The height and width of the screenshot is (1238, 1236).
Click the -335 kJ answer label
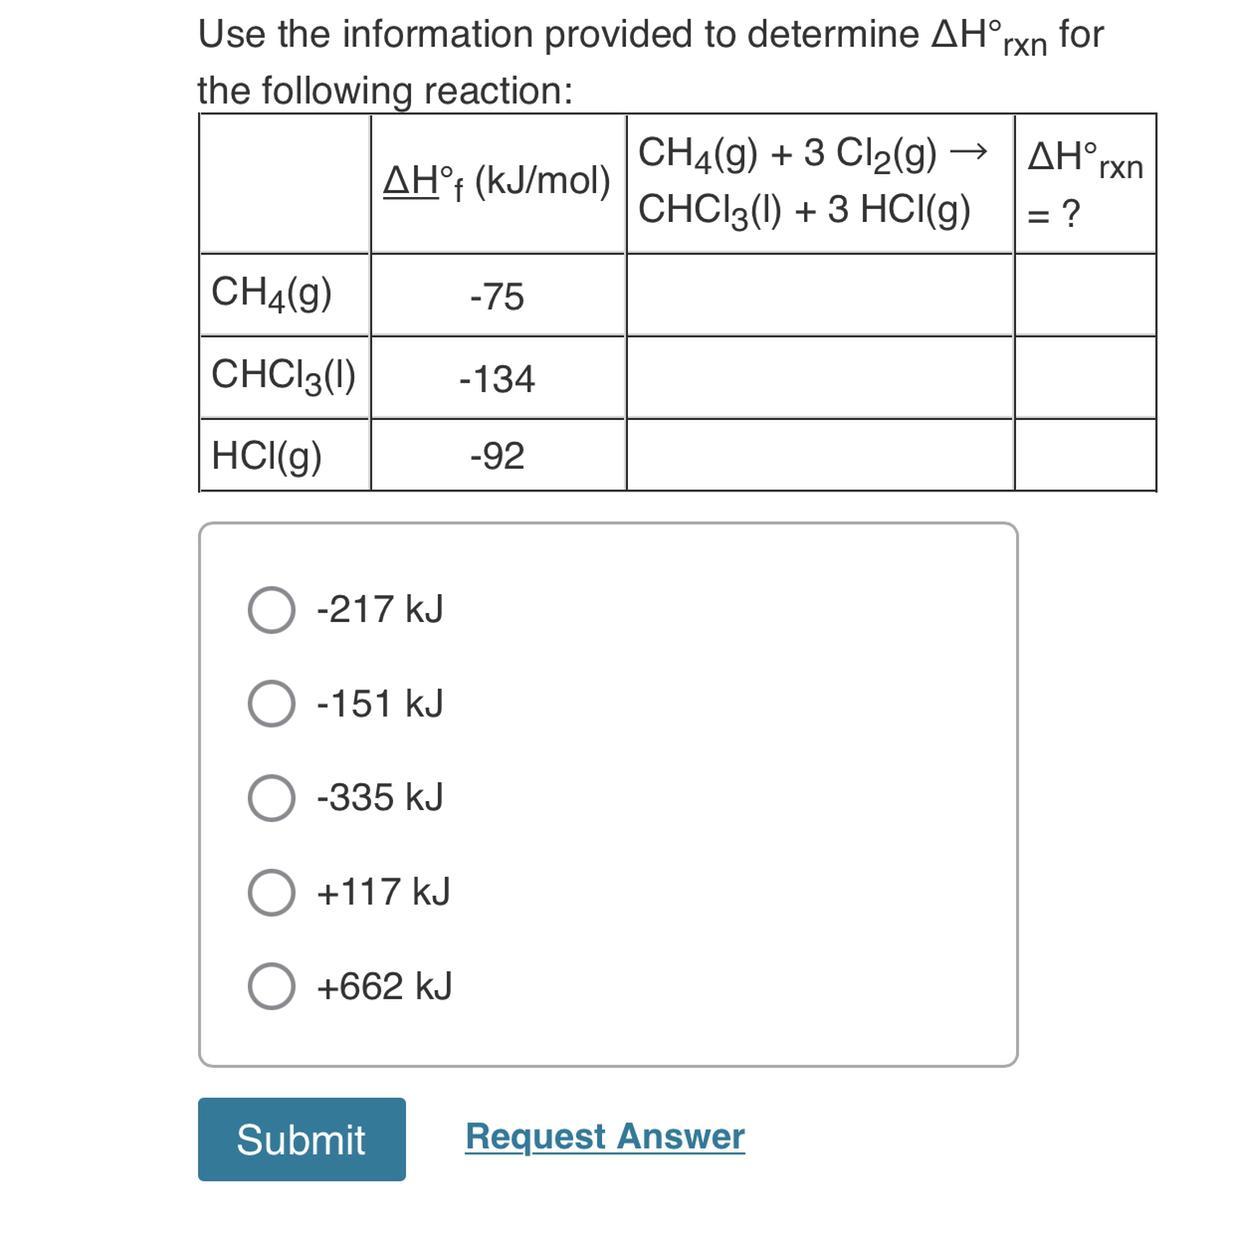coord(379,798)
